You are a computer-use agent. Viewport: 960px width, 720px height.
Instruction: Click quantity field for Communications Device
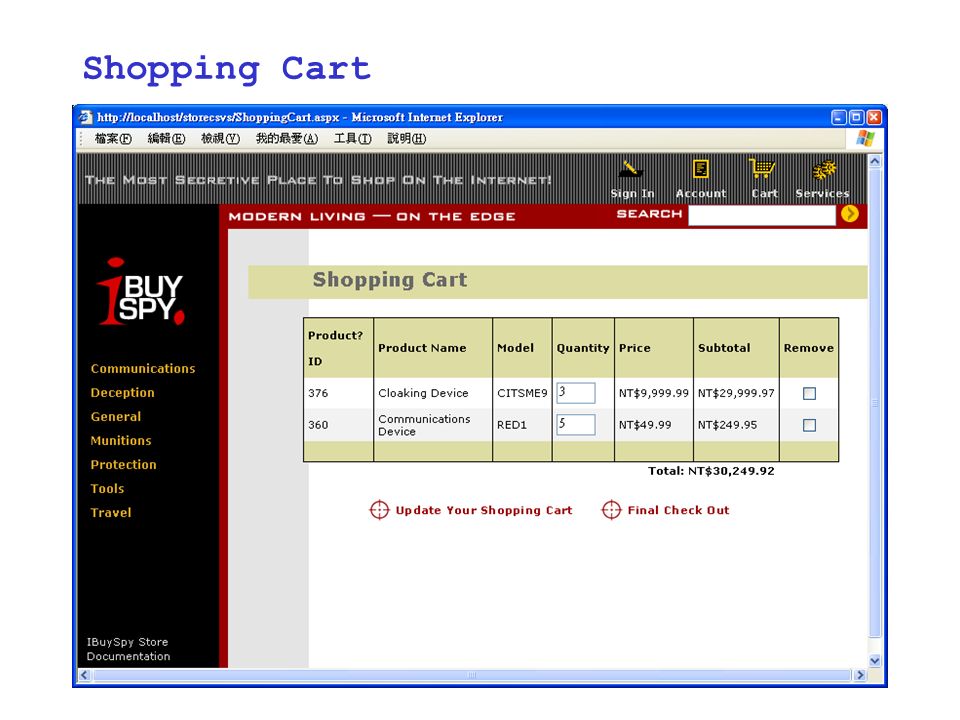(x=576, y=424)
